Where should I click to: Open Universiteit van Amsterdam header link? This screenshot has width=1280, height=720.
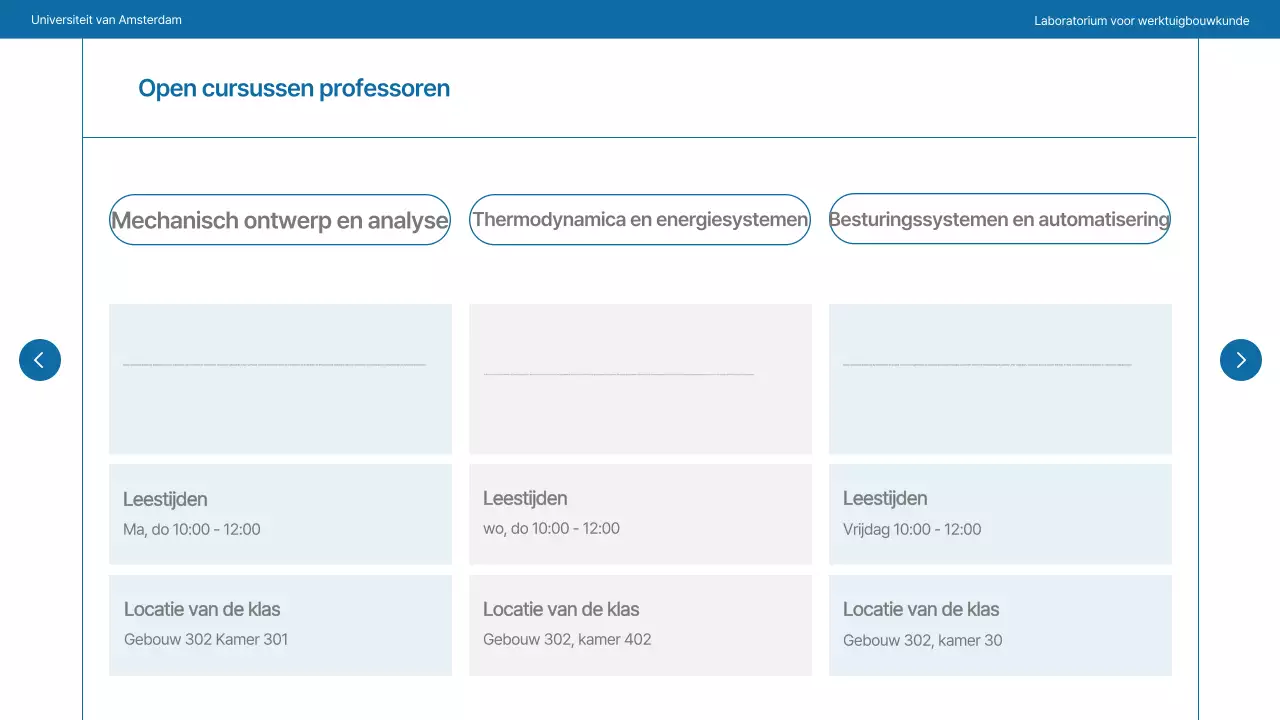click(107, 19)
